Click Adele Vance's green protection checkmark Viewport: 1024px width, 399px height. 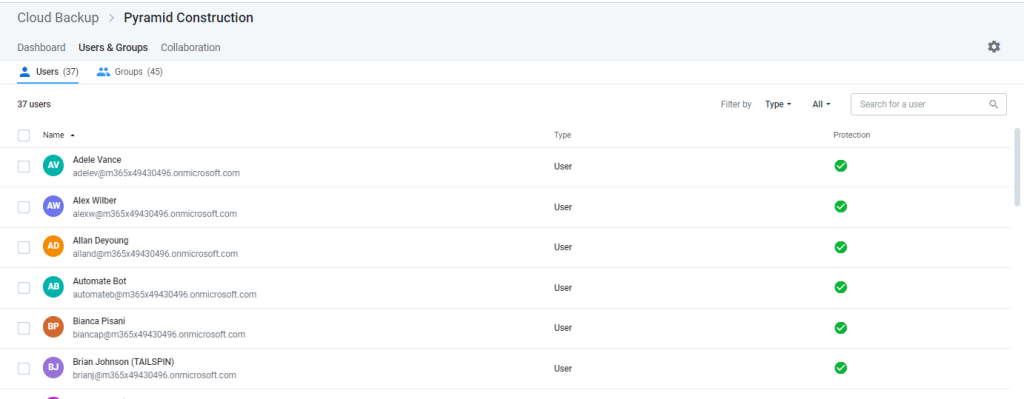click(841, 166)
